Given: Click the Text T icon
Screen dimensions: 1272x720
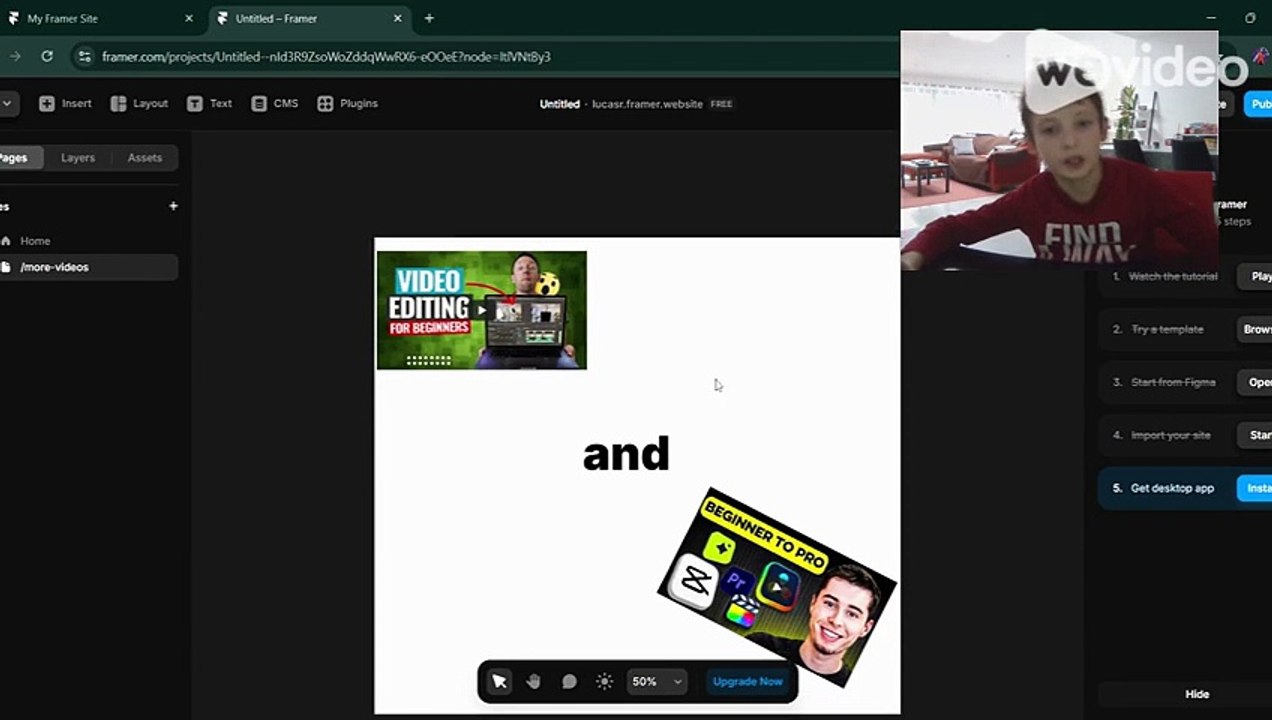Looking at the screenshot, I should 194,103.
